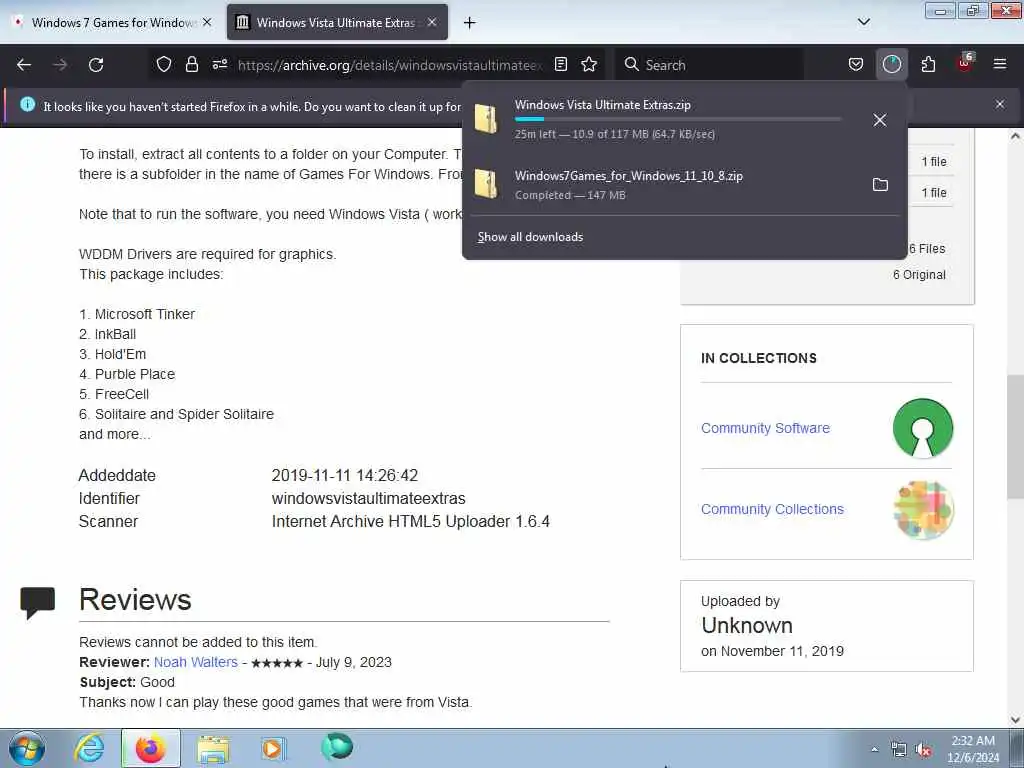Show hidden system tray icons arrow
The image size is (1024, 768).
[874, 749]
